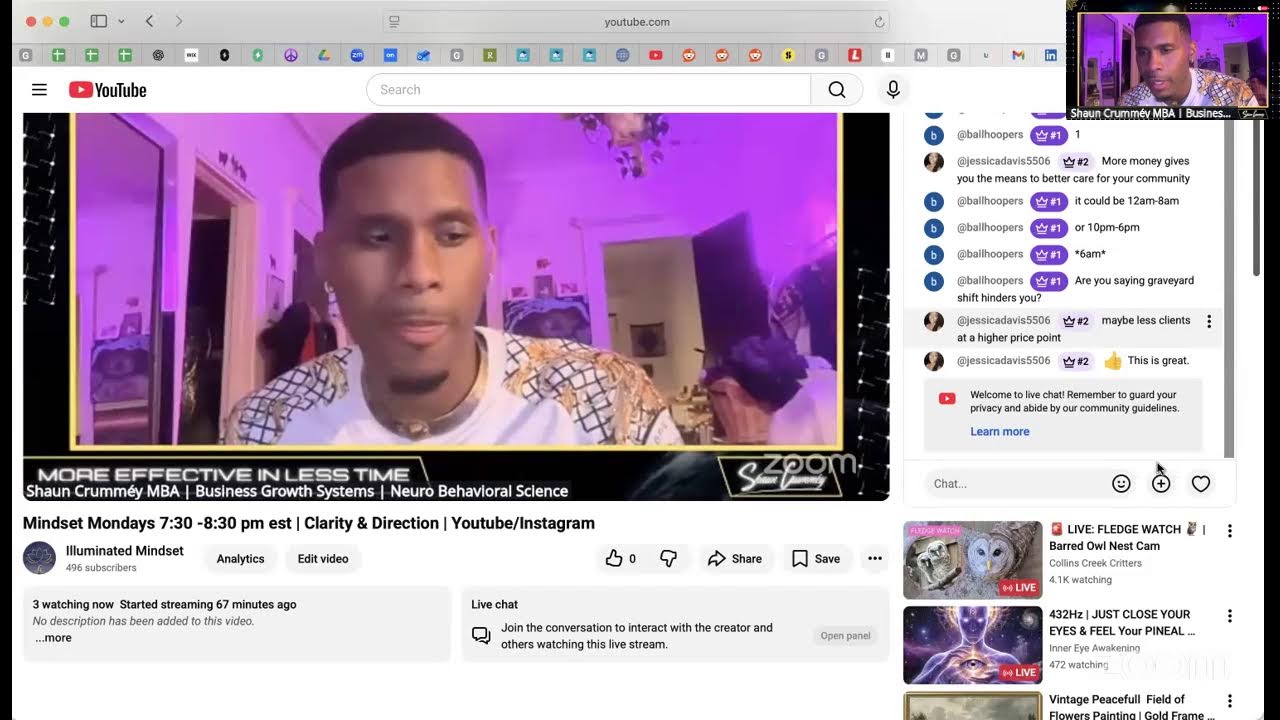Open the Gmail favorite
The width and height of the screenshot is (1280, 720).
coord(1018,55)
